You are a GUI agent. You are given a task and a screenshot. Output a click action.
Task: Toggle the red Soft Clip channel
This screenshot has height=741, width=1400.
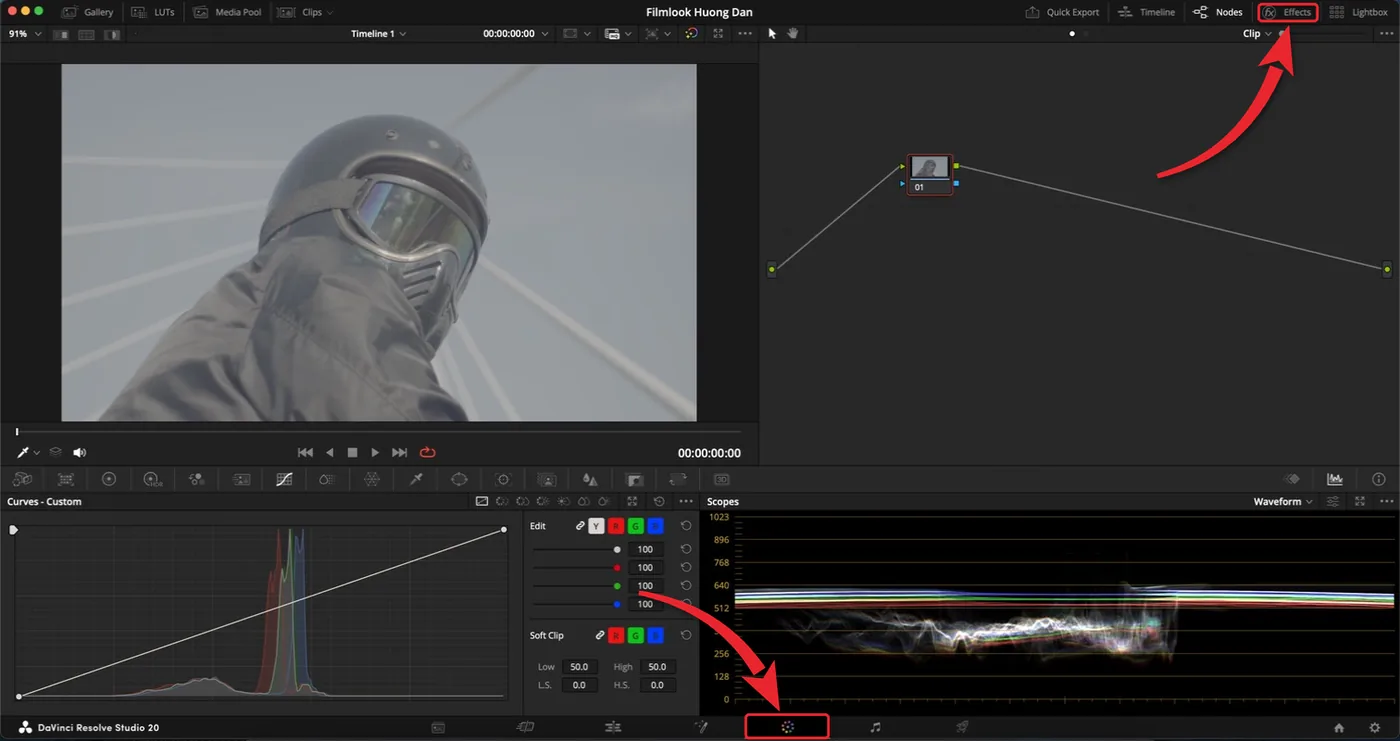(x=616, y=635)
